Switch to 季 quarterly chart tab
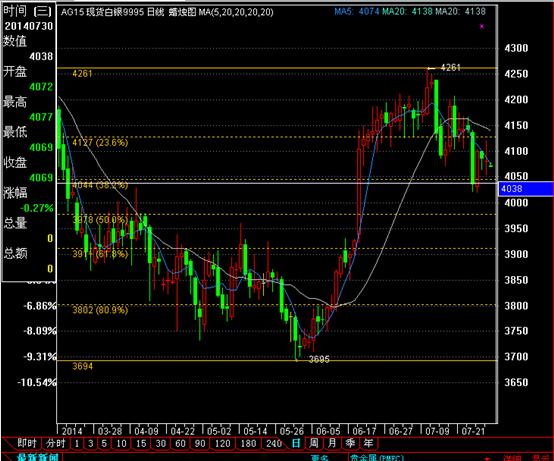 [350, 443]
